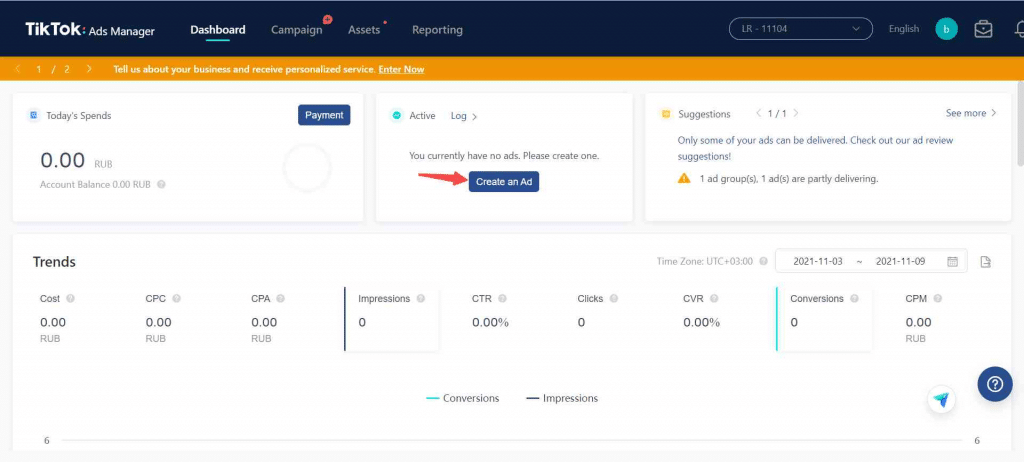Viewport: 1024px width, 462px height.
Task: Show Account Balance help tooltip icon
Action: coord(161,184)
